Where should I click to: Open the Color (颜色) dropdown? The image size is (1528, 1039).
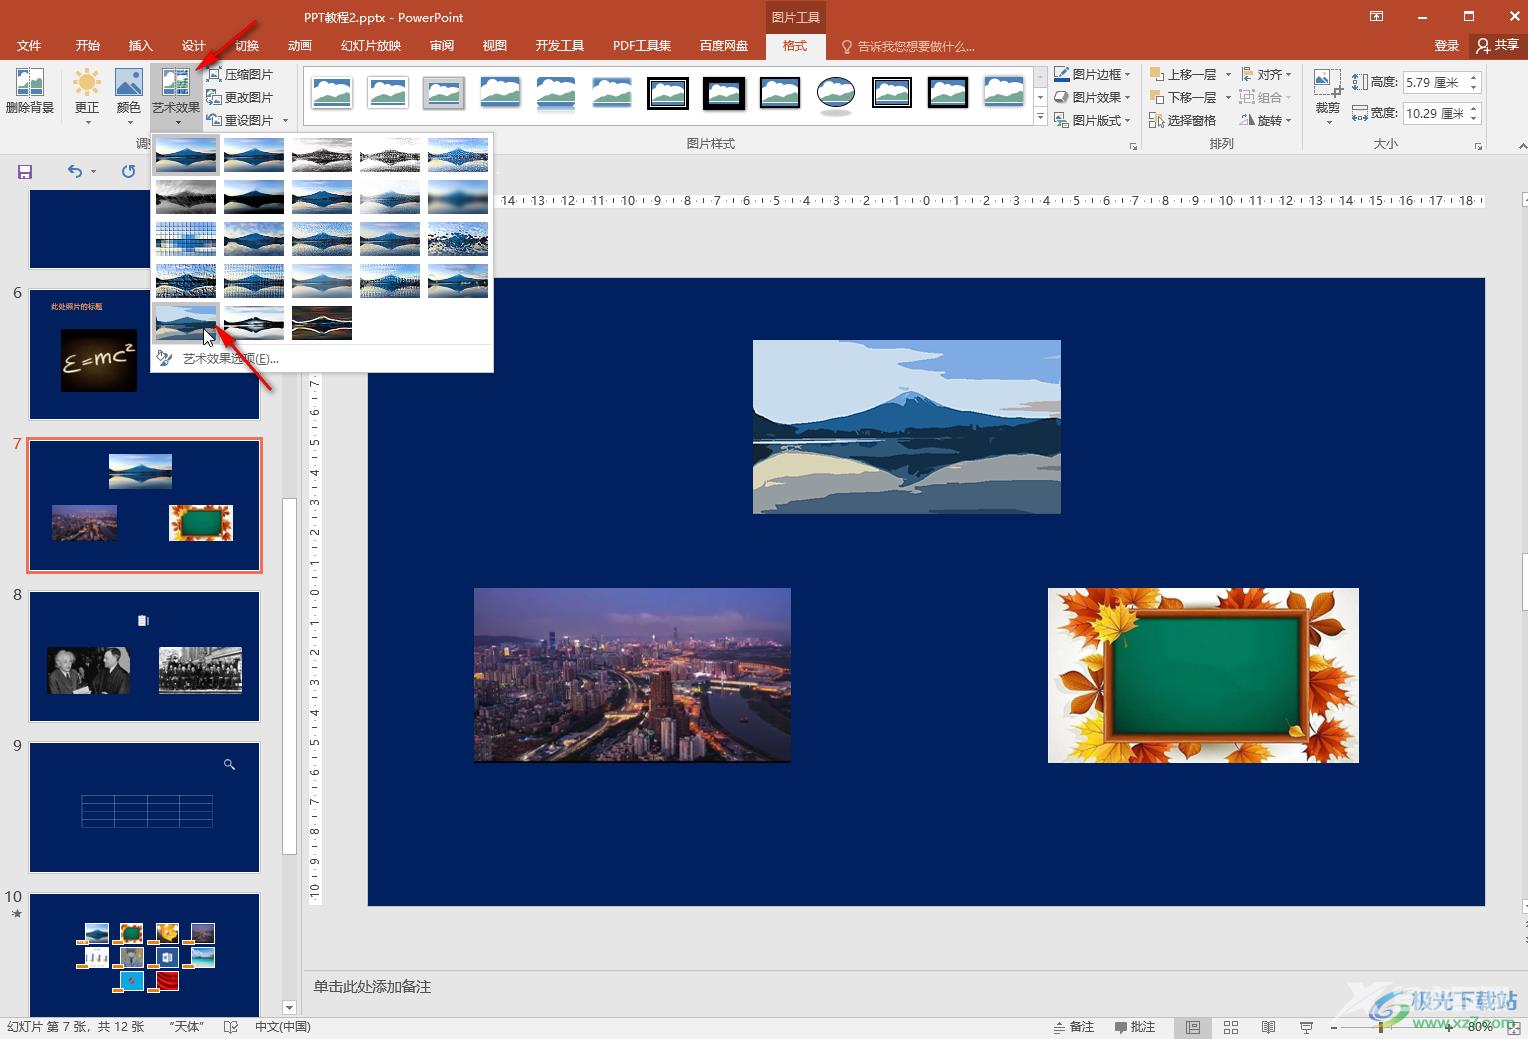pyautogui.click(x=129, y=95)
